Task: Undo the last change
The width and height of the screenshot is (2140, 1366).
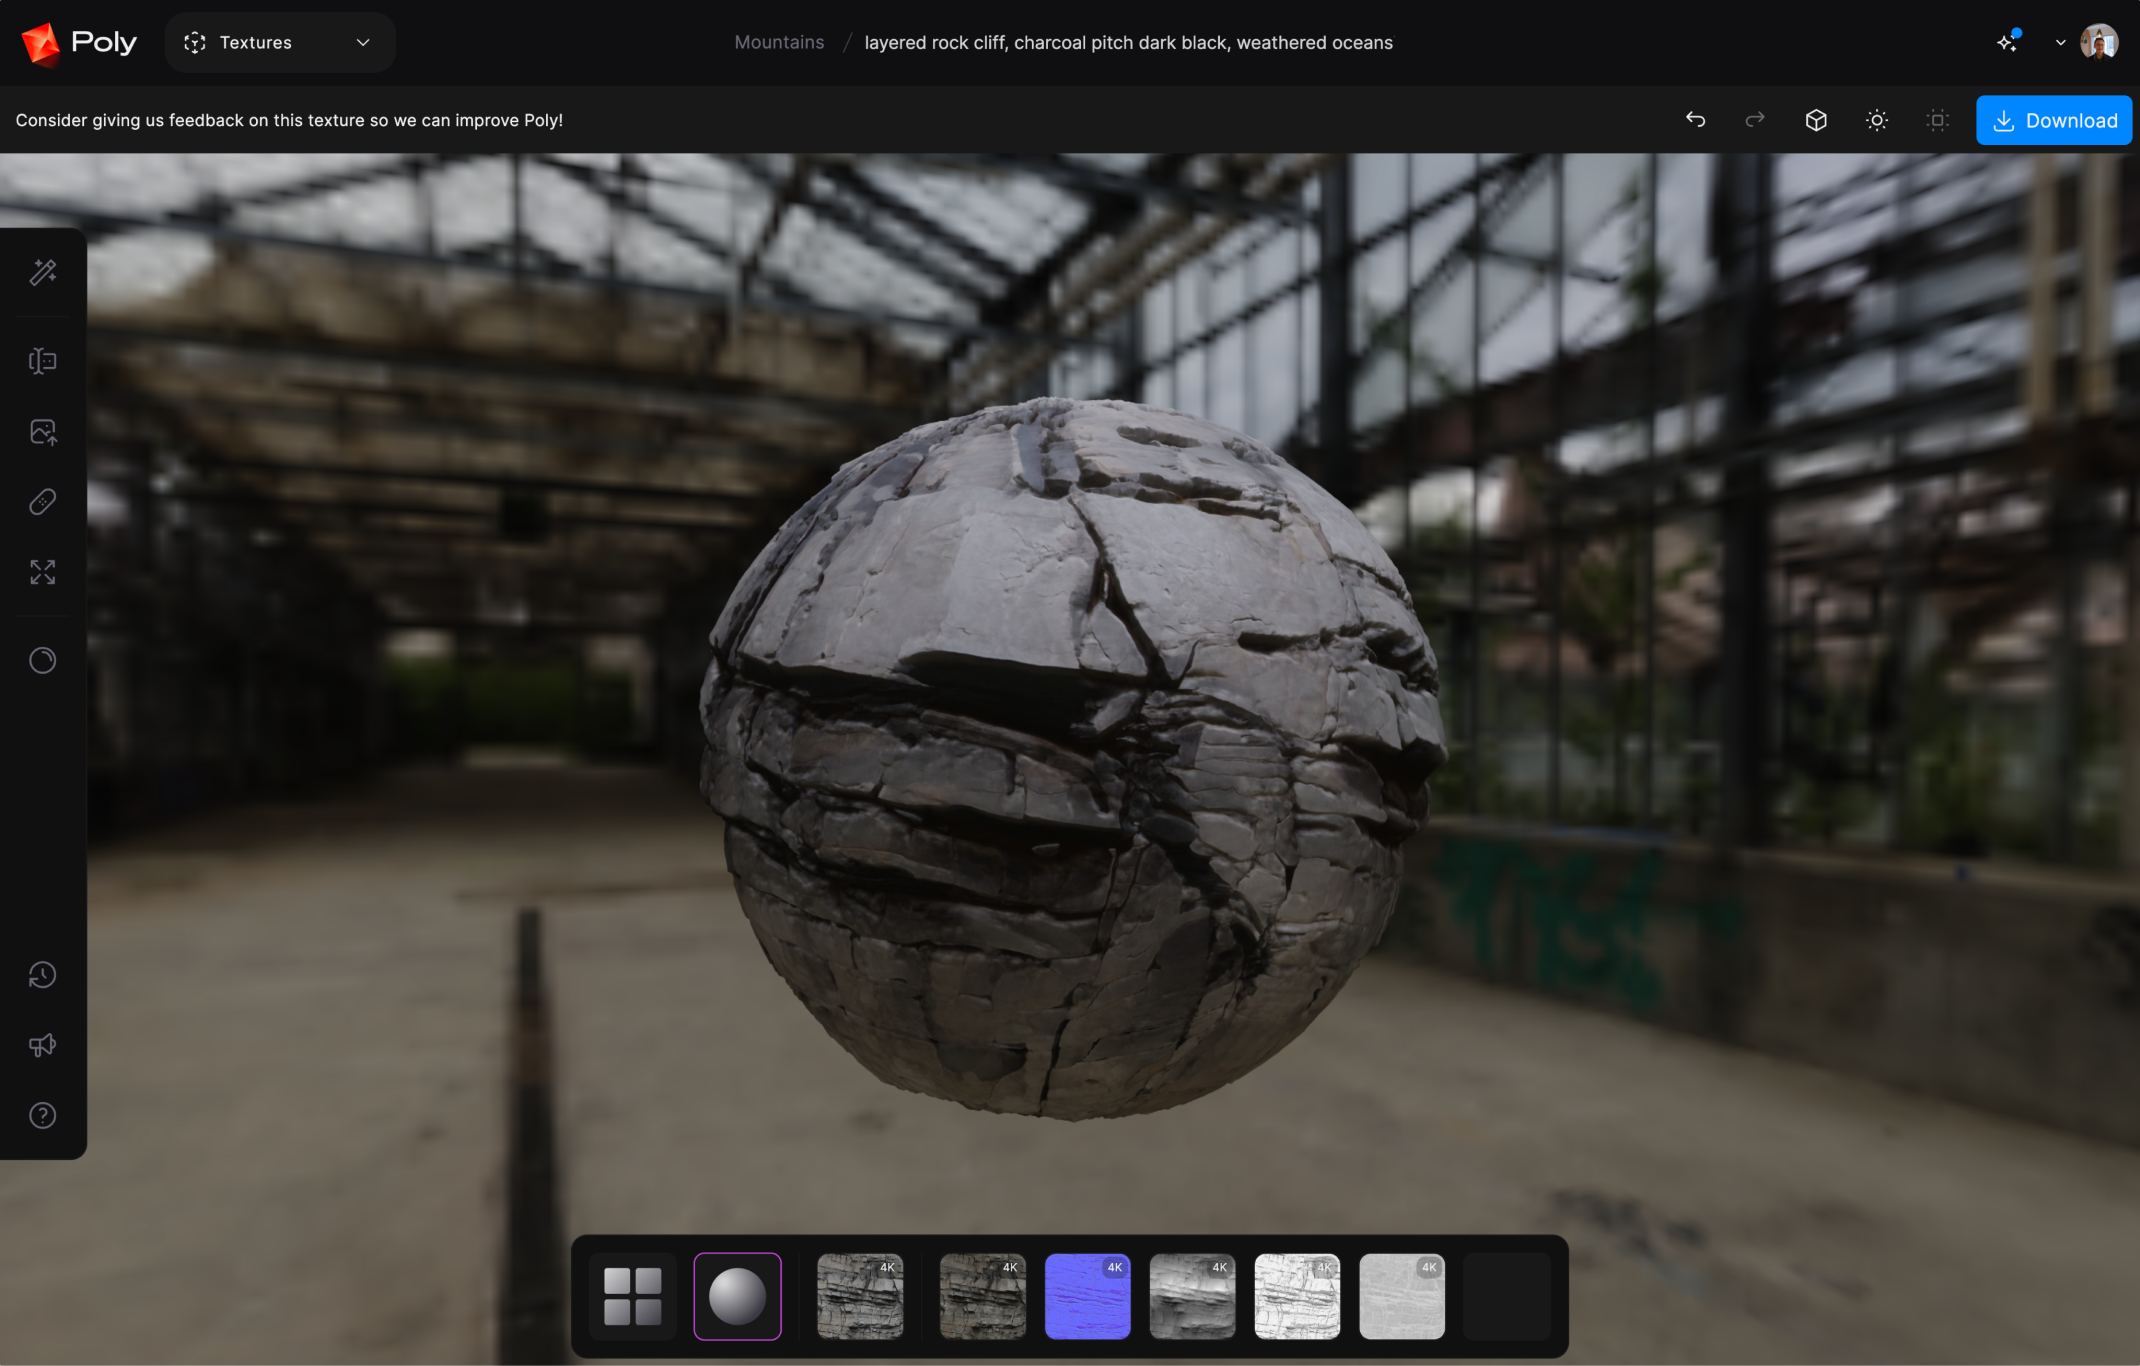Action: [x=1695, y=120]
